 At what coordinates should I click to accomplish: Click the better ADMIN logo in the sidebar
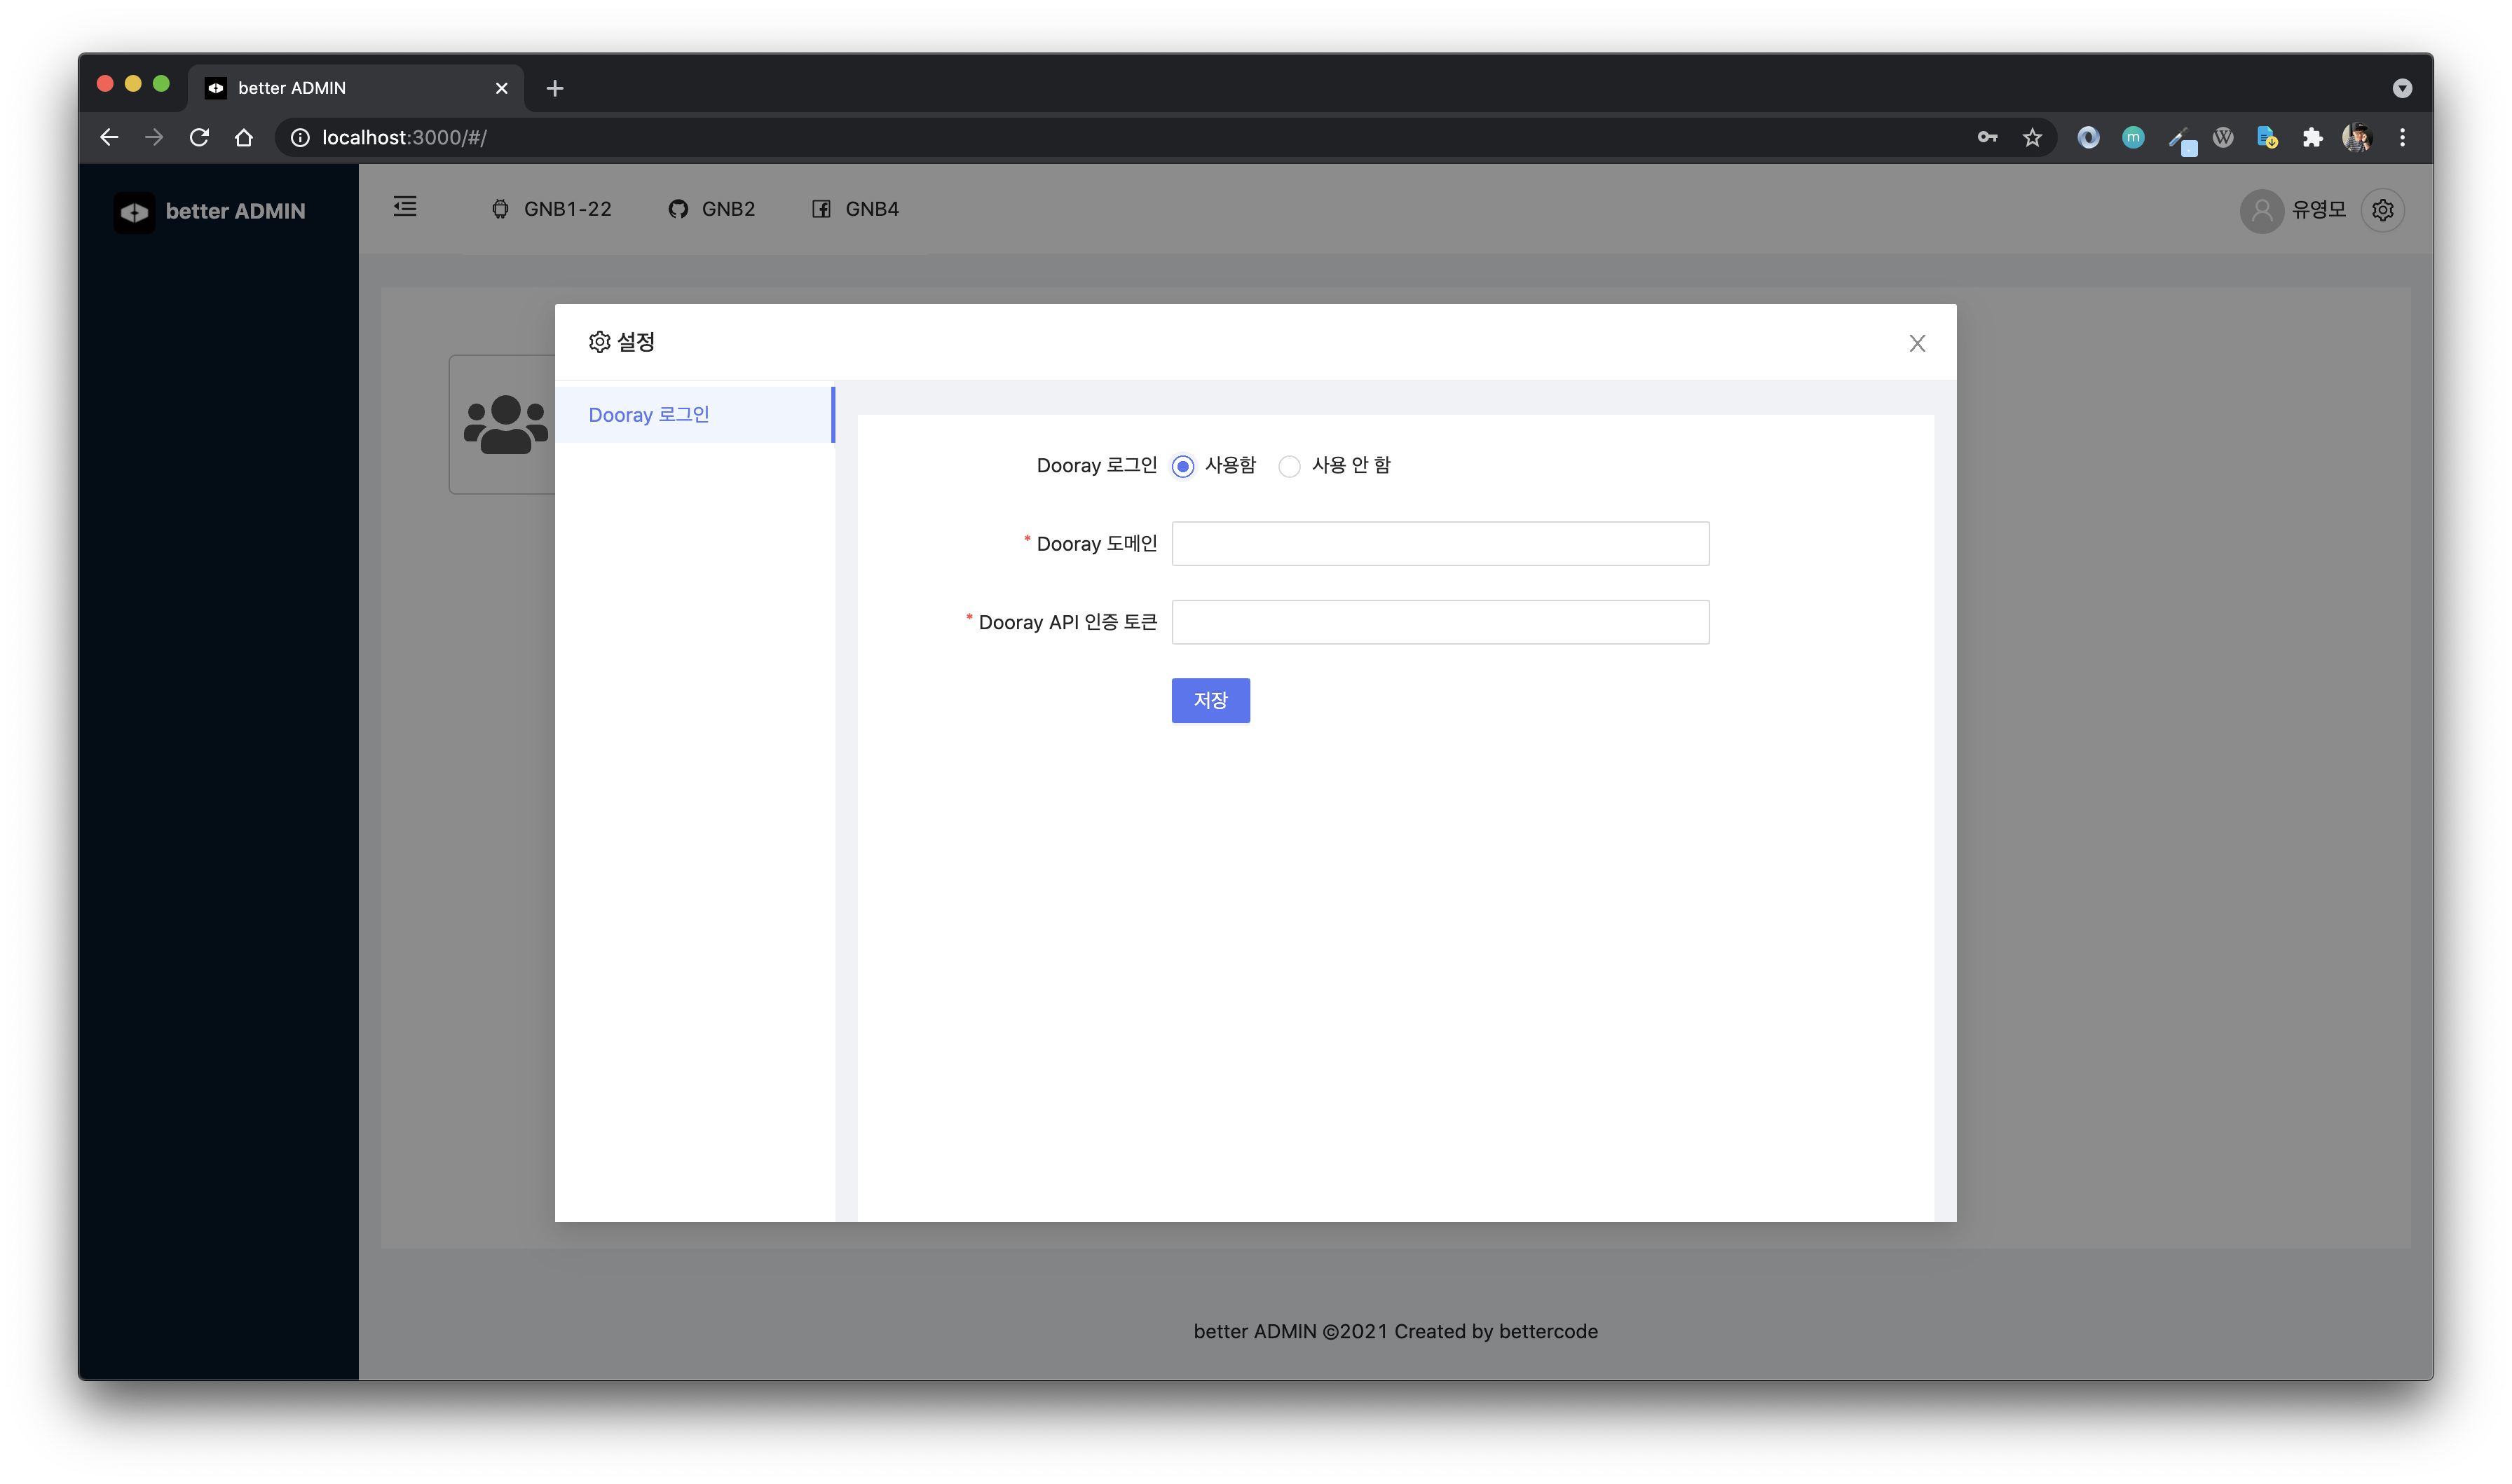tap(210, 211)
